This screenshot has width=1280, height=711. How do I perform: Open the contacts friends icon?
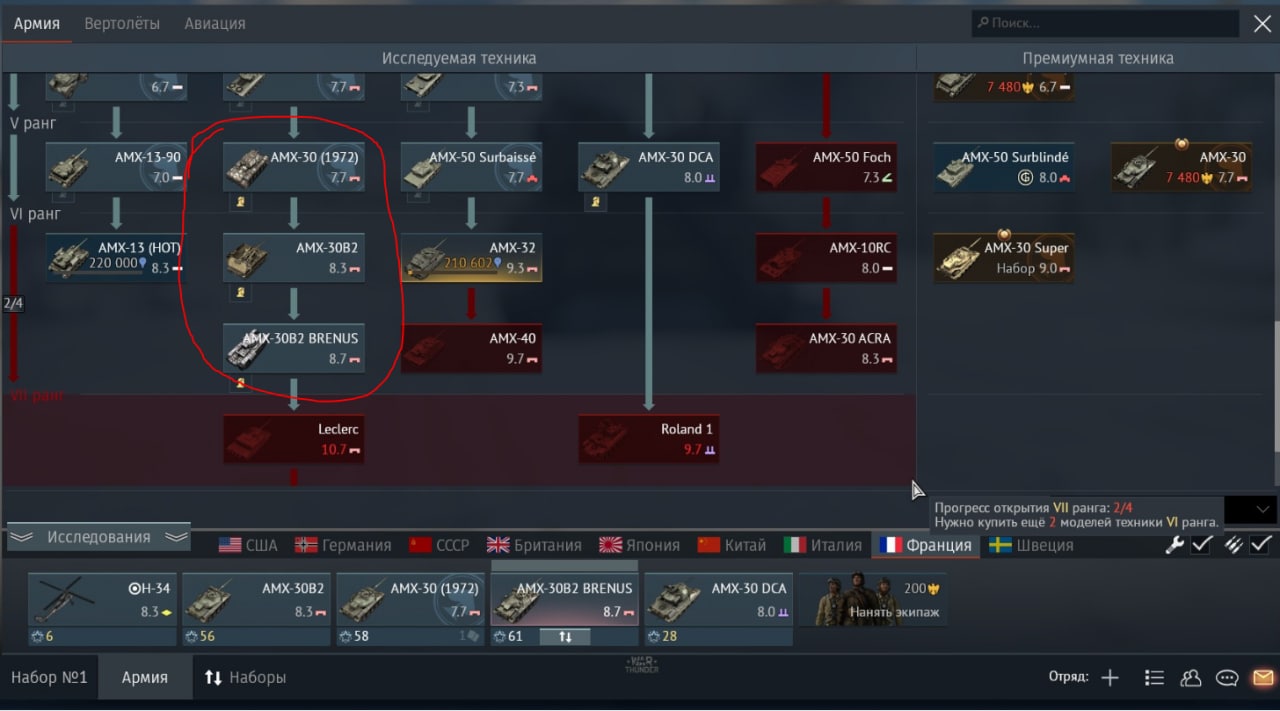(1190, 677)
